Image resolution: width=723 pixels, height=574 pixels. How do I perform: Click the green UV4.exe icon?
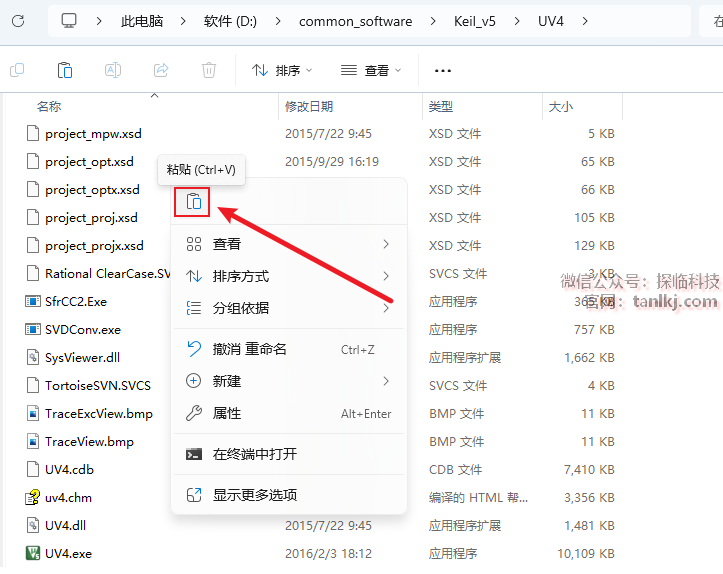tap(32, 553)
